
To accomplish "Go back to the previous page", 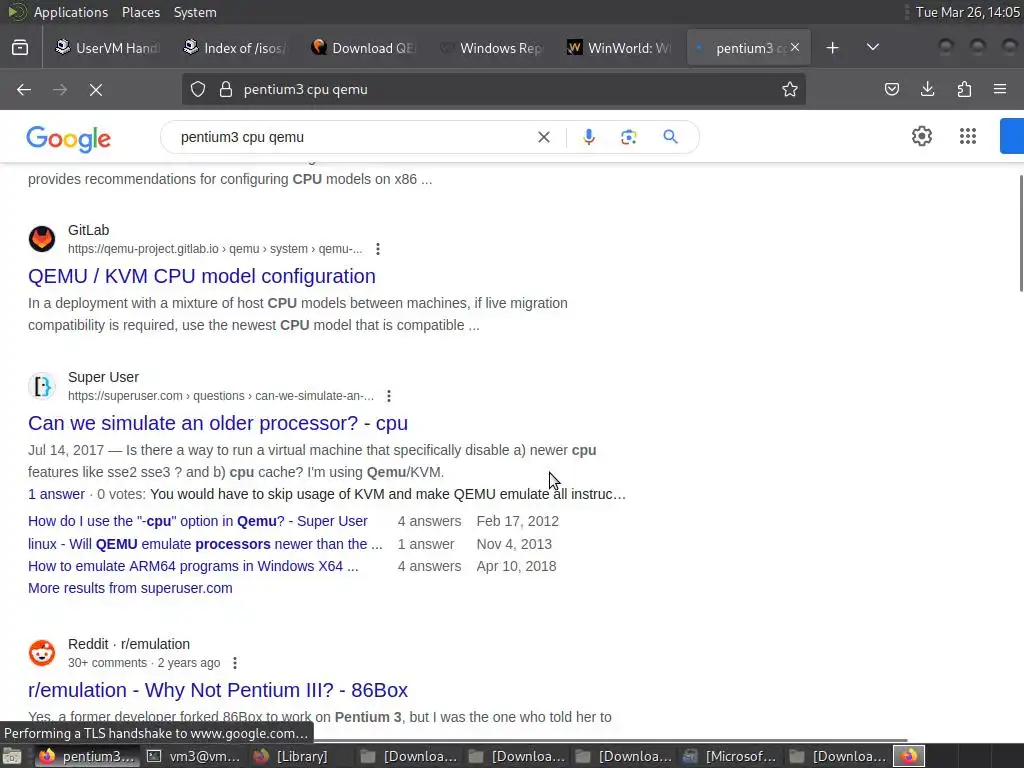I will (24, 89).
